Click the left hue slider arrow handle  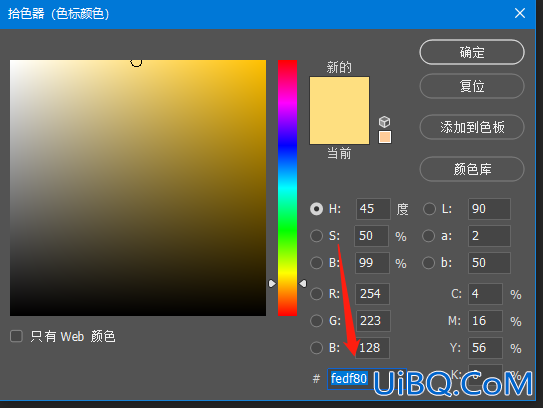pyautogui.click(x=272, y=284)
